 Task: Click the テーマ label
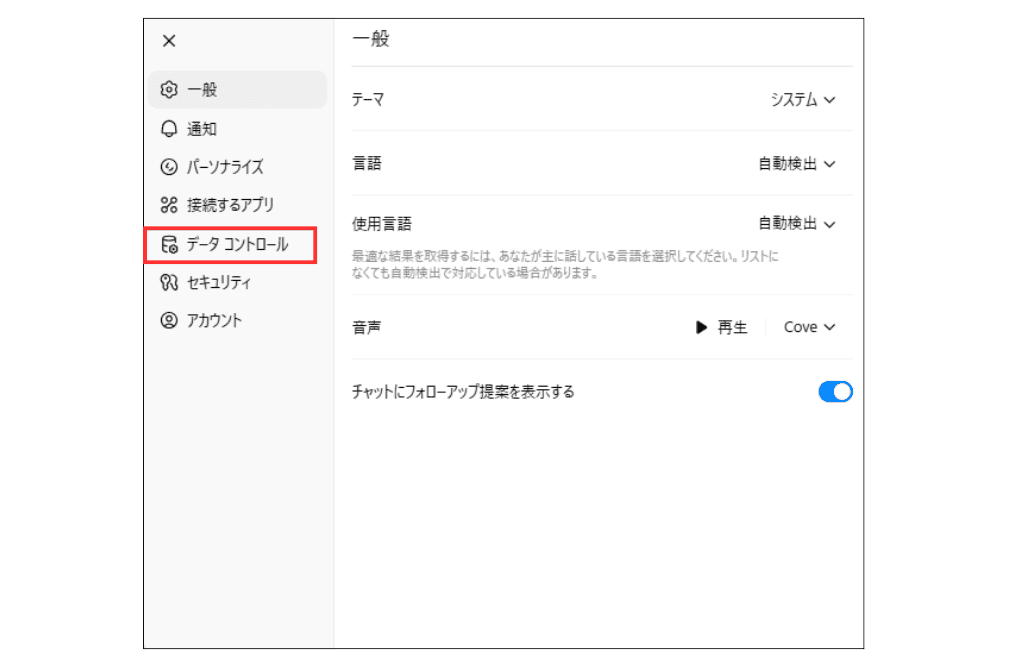368,100
